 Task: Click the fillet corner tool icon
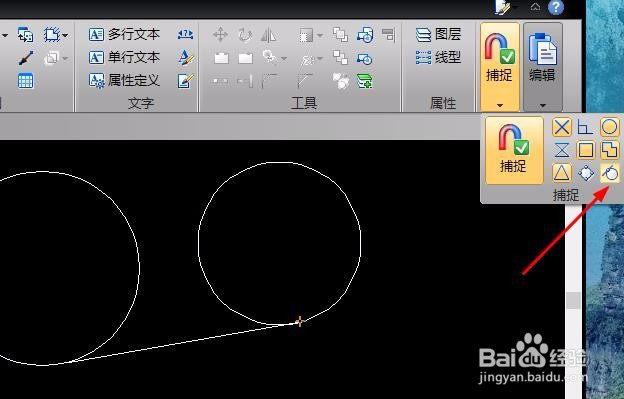pos(269,81)
